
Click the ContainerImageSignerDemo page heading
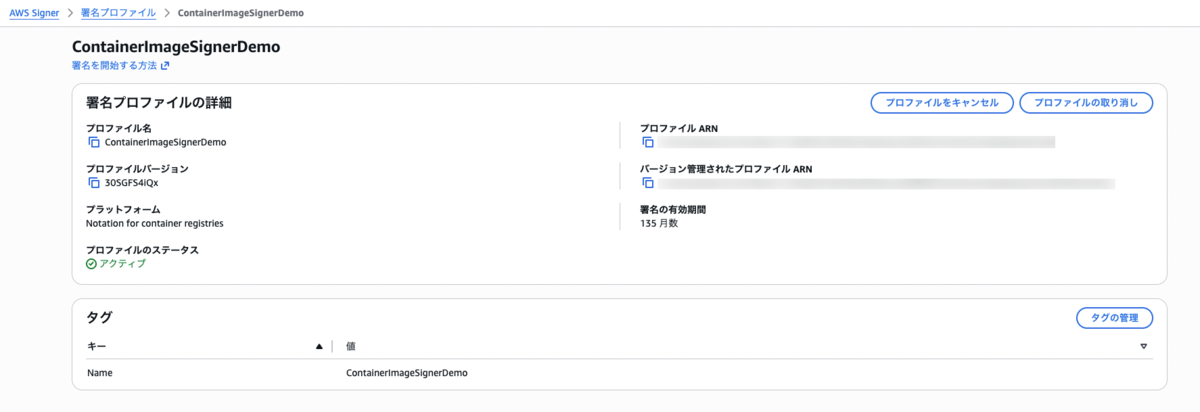point(176,46)
